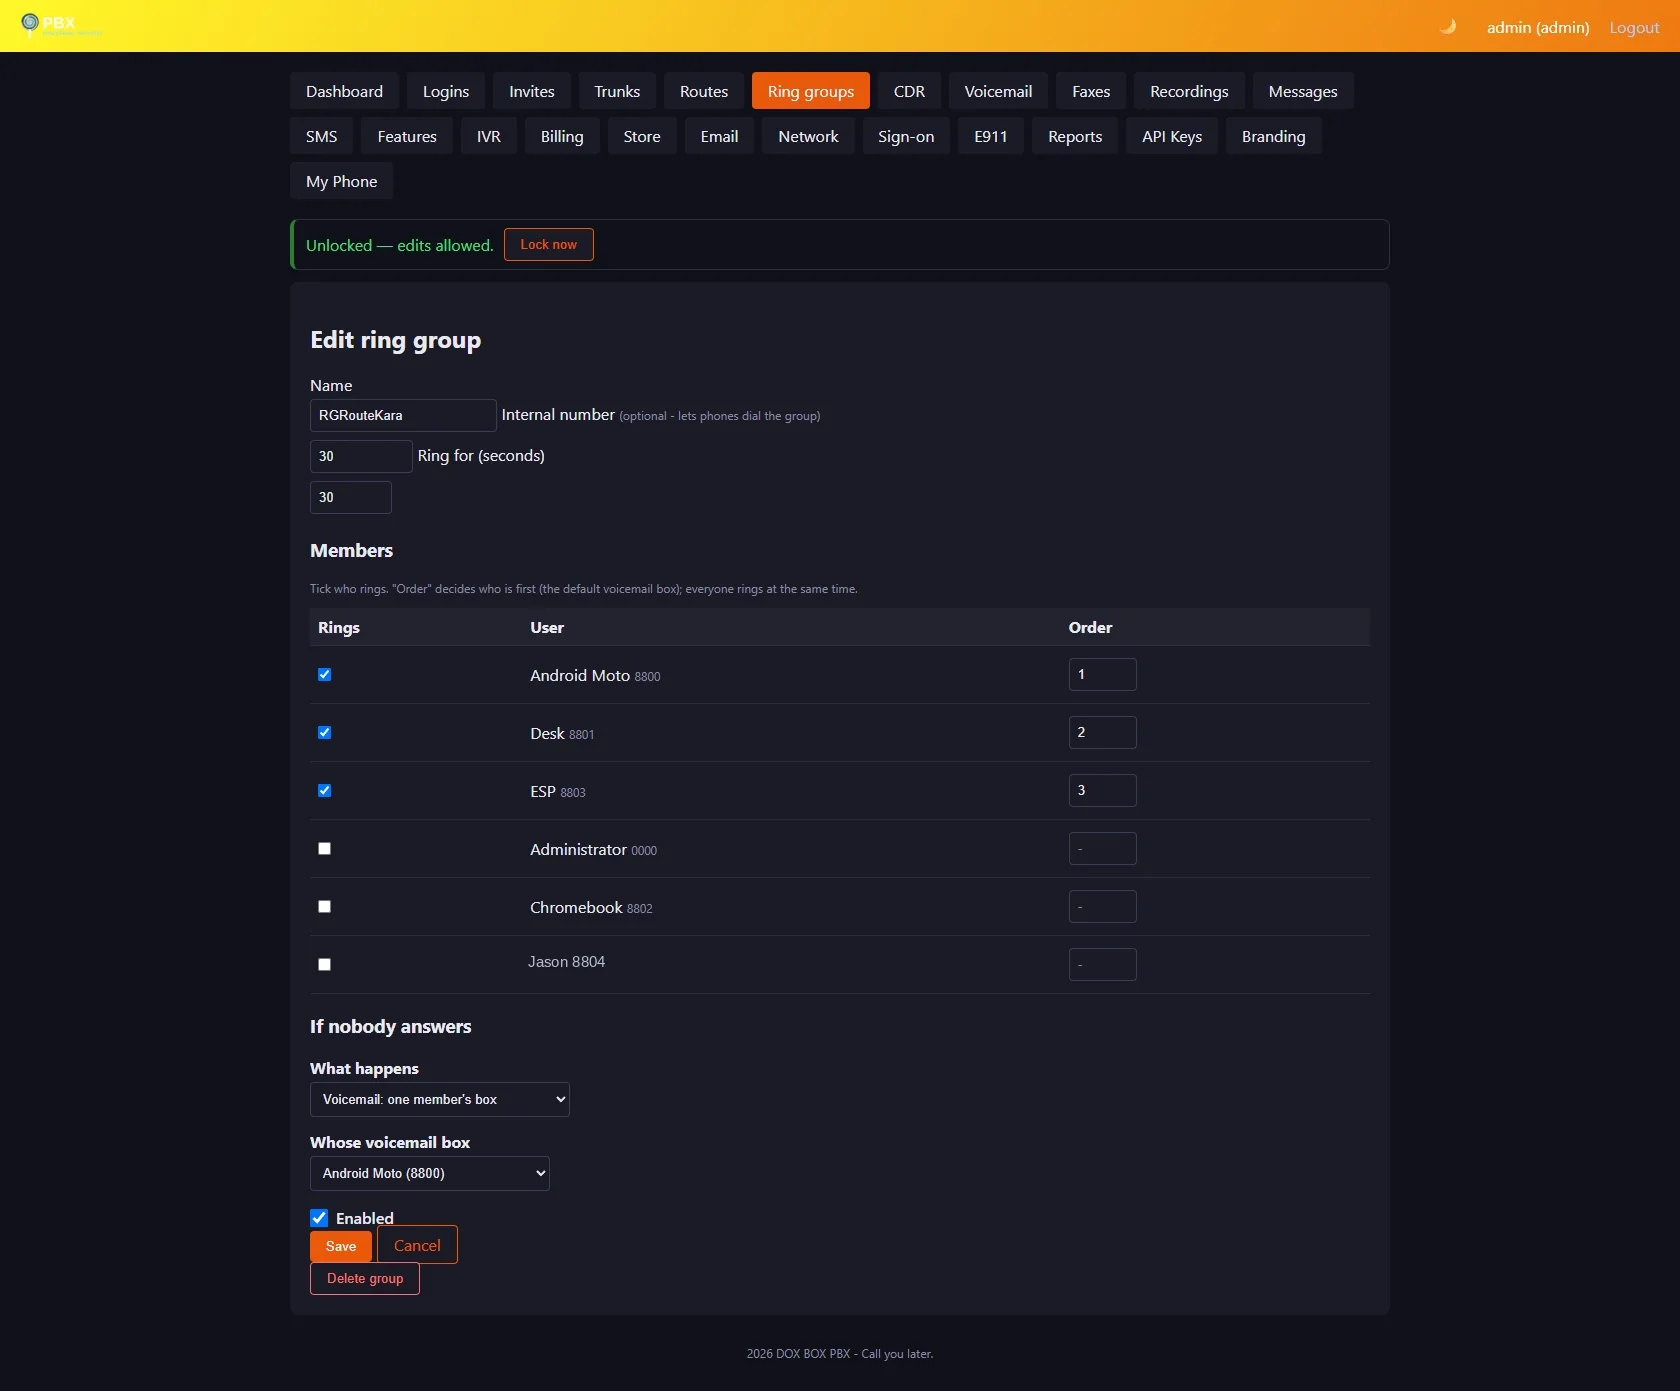Screen dimensions: 1680x1391
Task: Click the ring group Name field
Action: 403,416
